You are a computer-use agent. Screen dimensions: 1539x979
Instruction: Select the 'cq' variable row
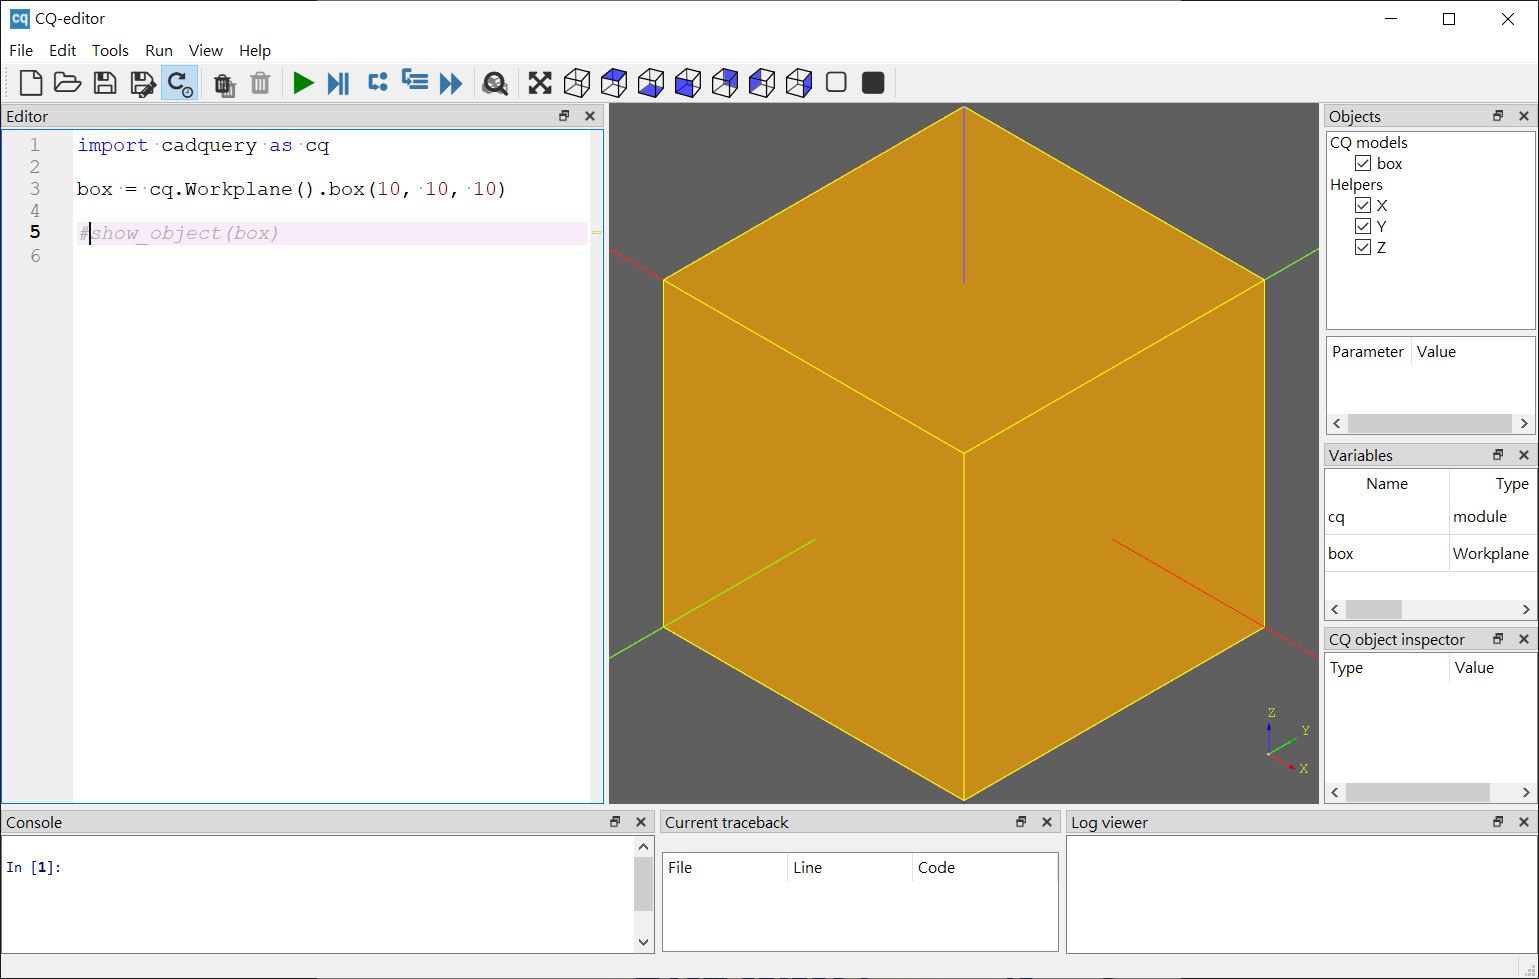tap(1428, 517)
